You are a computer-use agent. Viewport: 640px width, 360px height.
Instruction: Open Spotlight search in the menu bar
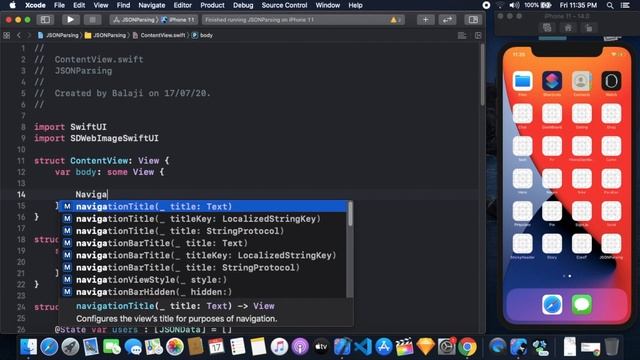610,5
